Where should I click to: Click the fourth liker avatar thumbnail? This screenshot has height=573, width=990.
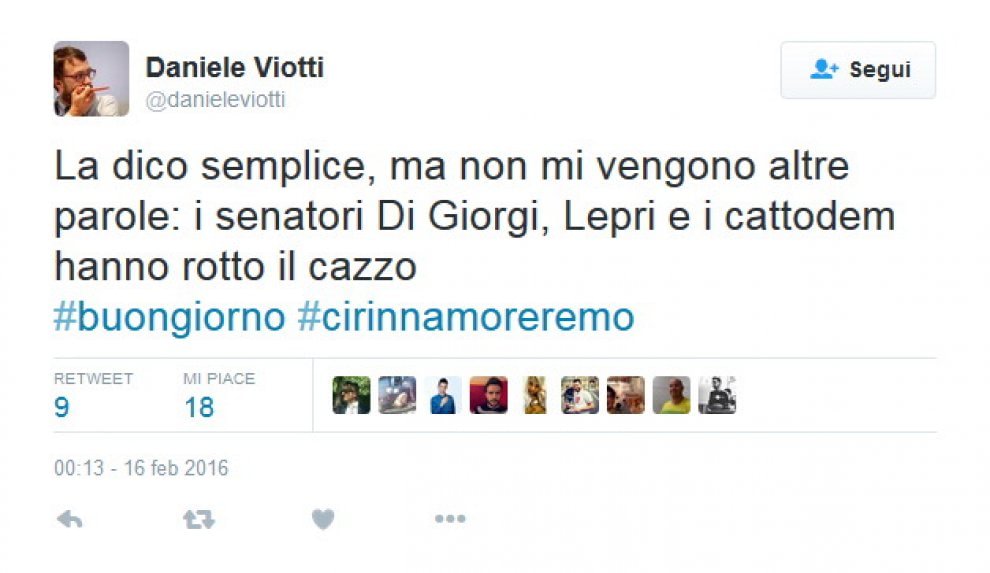489,395
